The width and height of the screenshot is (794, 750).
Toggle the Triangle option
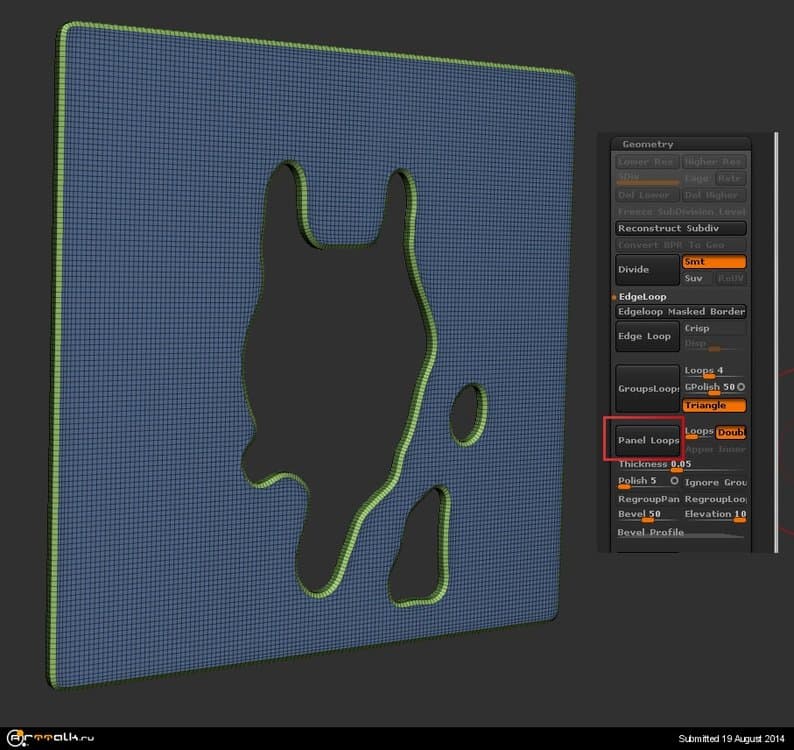click(714, 406)
